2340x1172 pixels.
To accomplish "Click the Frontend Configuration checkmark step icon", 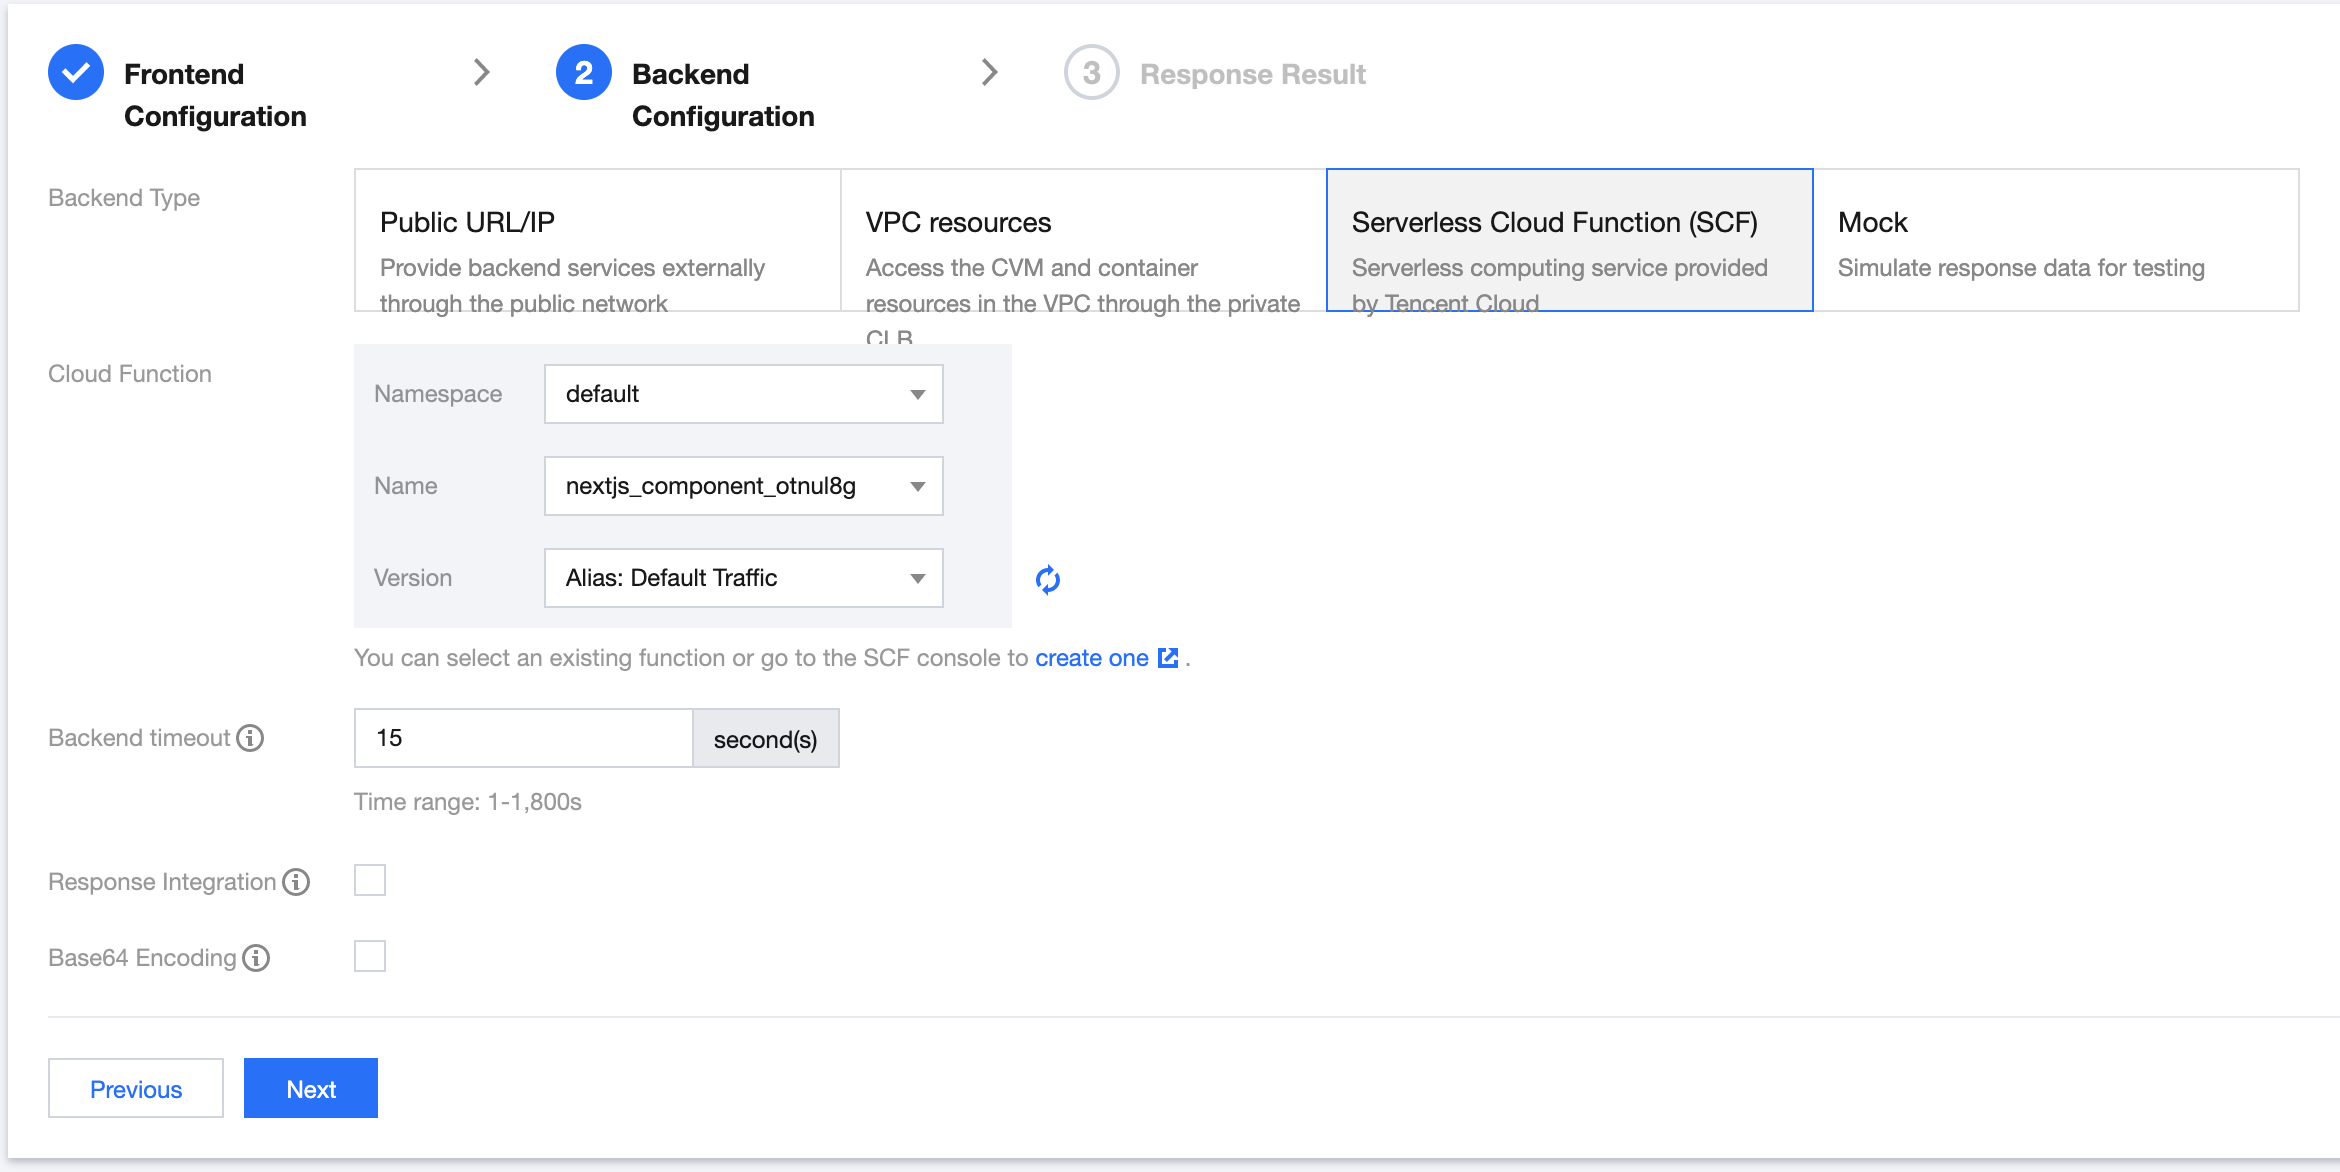I will pyautogui.click(x=76, y=73).
